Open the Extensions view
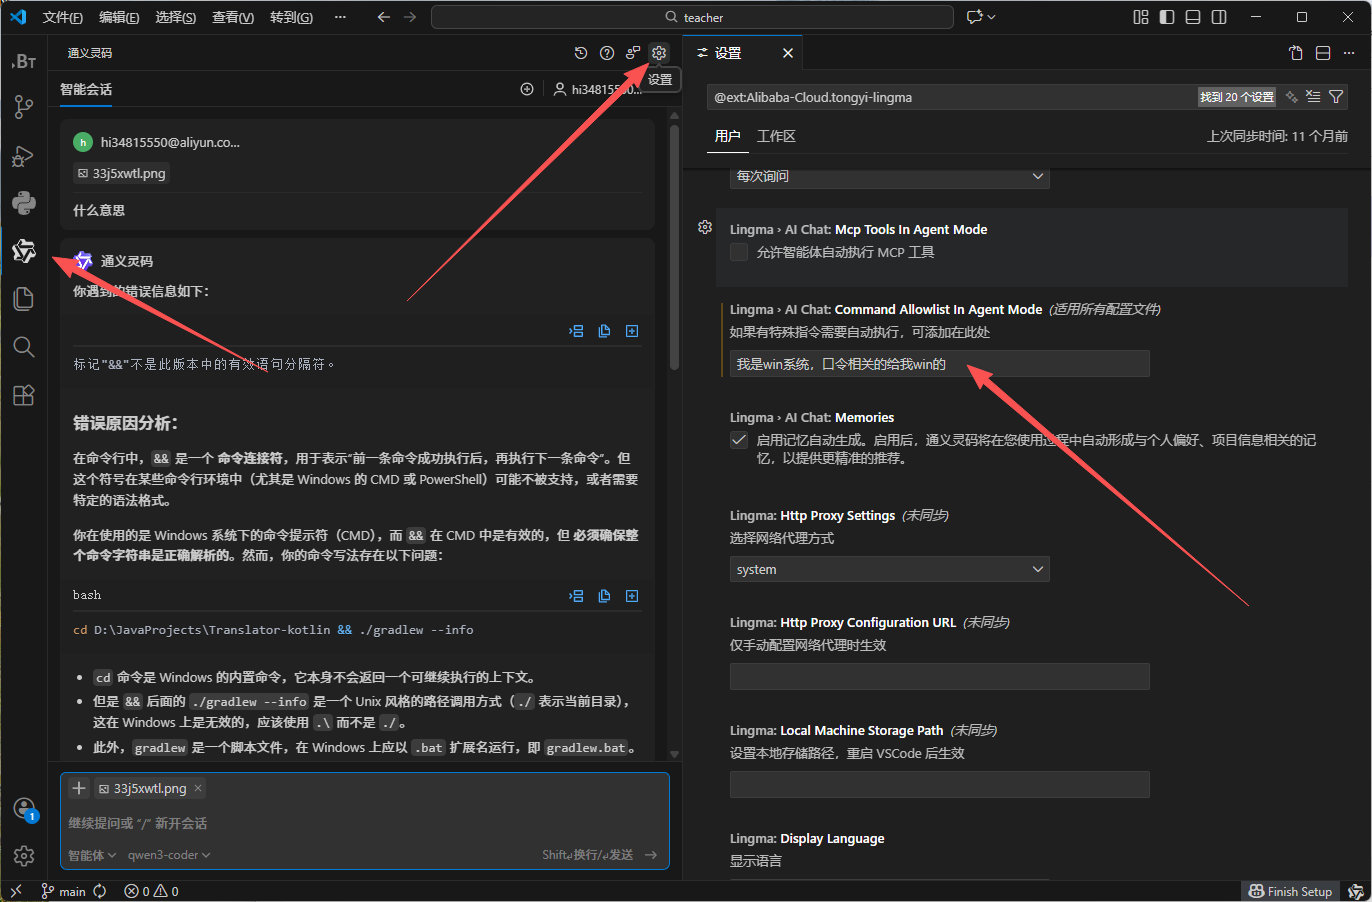This screenshot has height=902, width=1372. pos(24,395)
